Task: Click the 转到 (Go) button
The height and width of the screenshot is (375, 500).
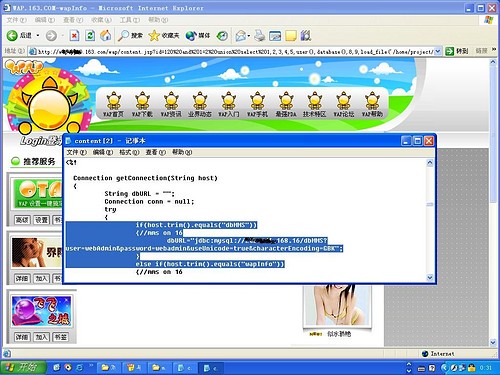Action: (x=457, y=51)
